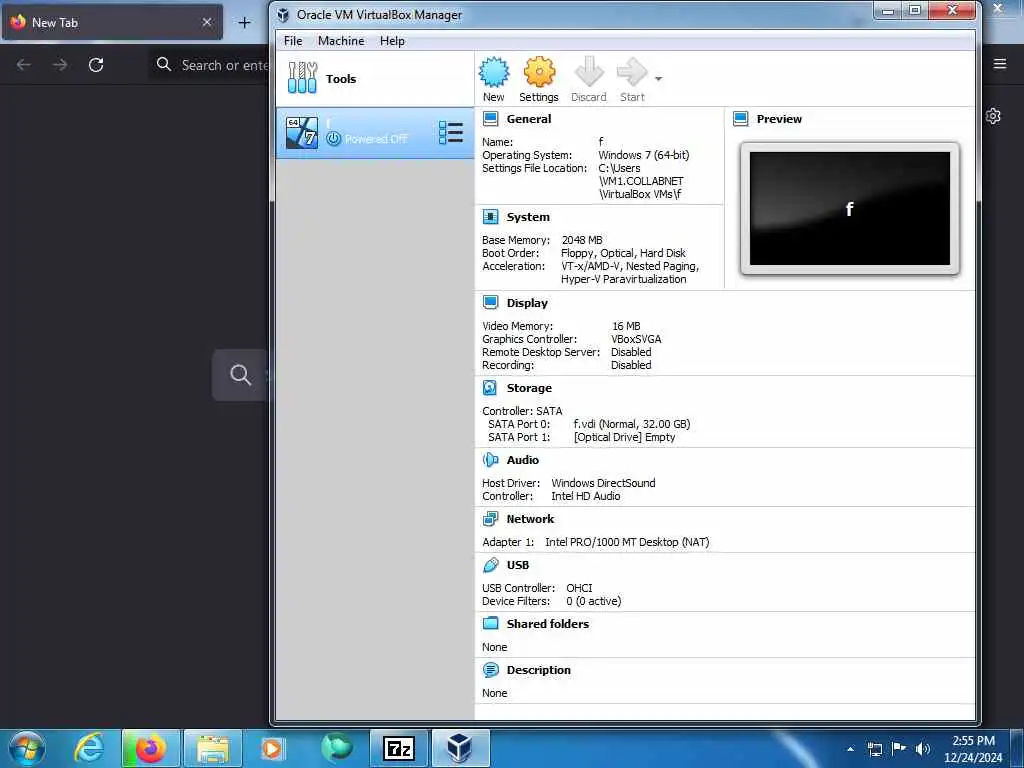This screenshot has width=1024, height=768.
Task: Open Windows Media Player from taskbar
Action: [x=274, y=748]
